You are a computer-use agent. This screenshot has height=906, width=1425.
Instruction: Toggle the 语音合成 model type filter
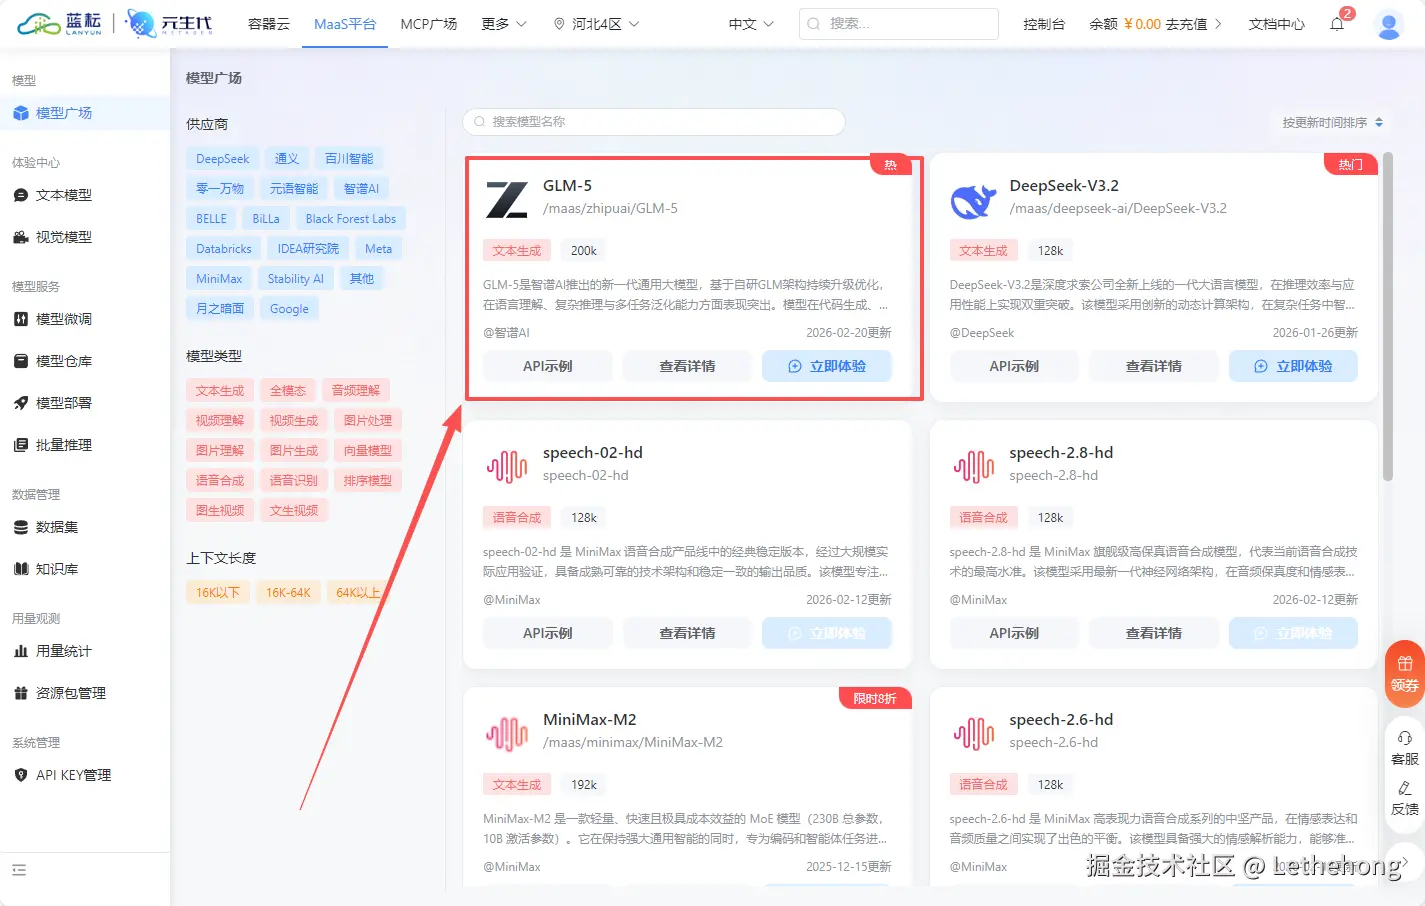(220, 481)
